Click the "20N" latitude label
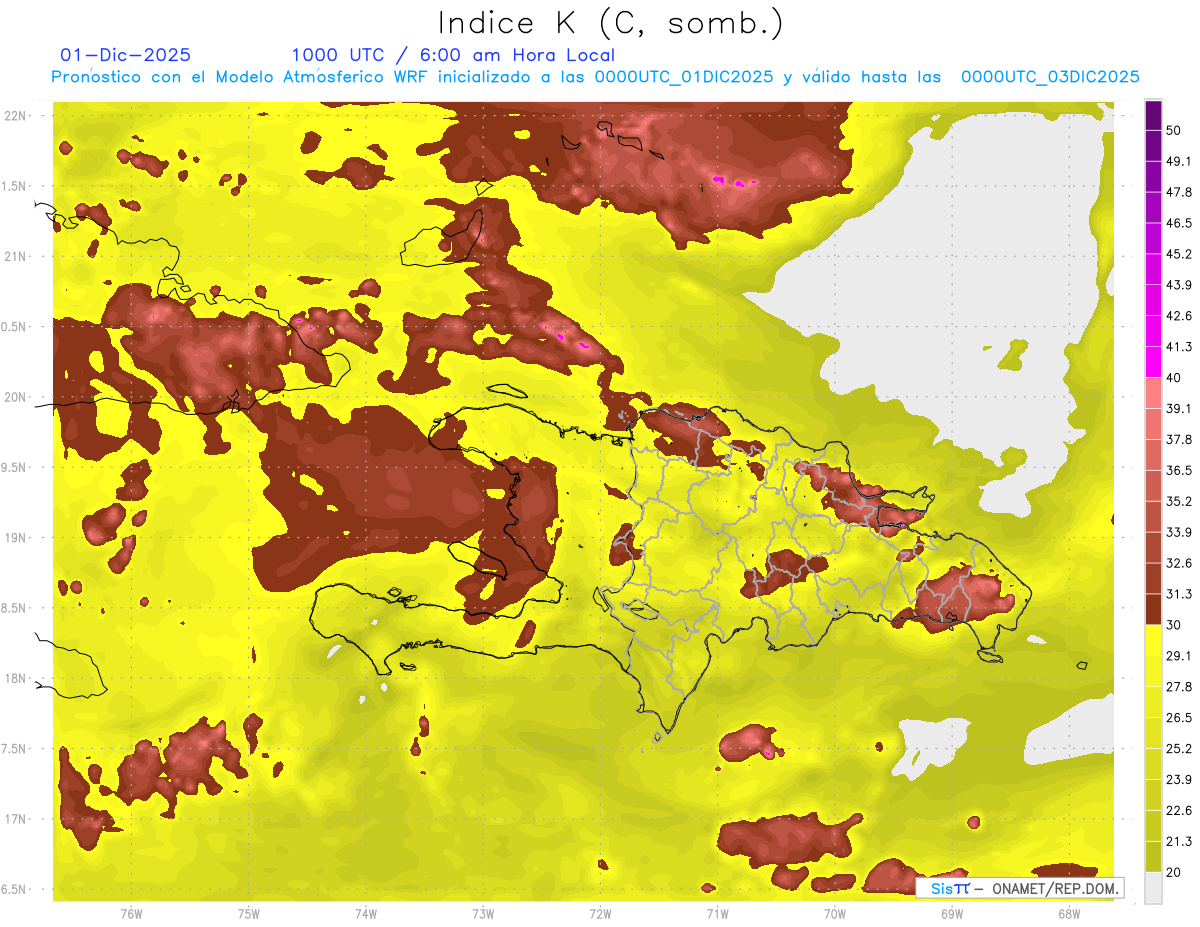This screenshot has width=1200, height=927. 15,397
